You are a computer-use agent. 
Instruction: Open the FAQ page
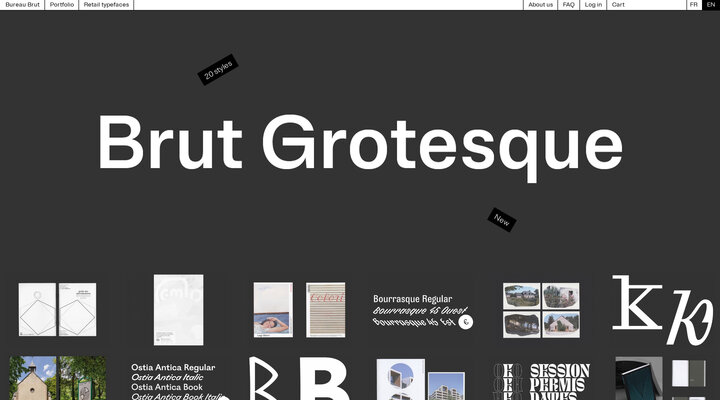[x=568, y=5]
